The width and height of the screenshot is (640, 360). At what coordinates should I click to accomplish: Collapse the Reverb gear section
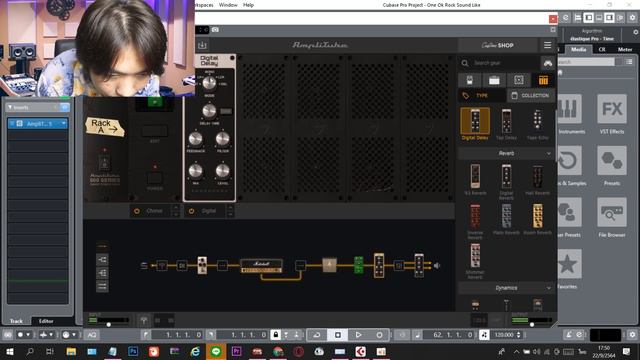549,153
